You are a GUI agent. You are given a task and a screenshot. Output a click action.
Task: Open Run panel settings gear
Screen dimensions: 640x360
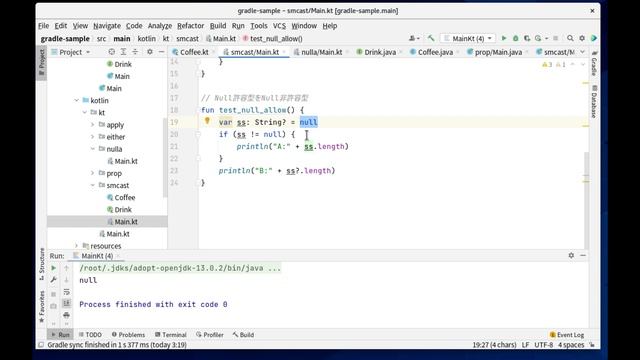[571, 256]
